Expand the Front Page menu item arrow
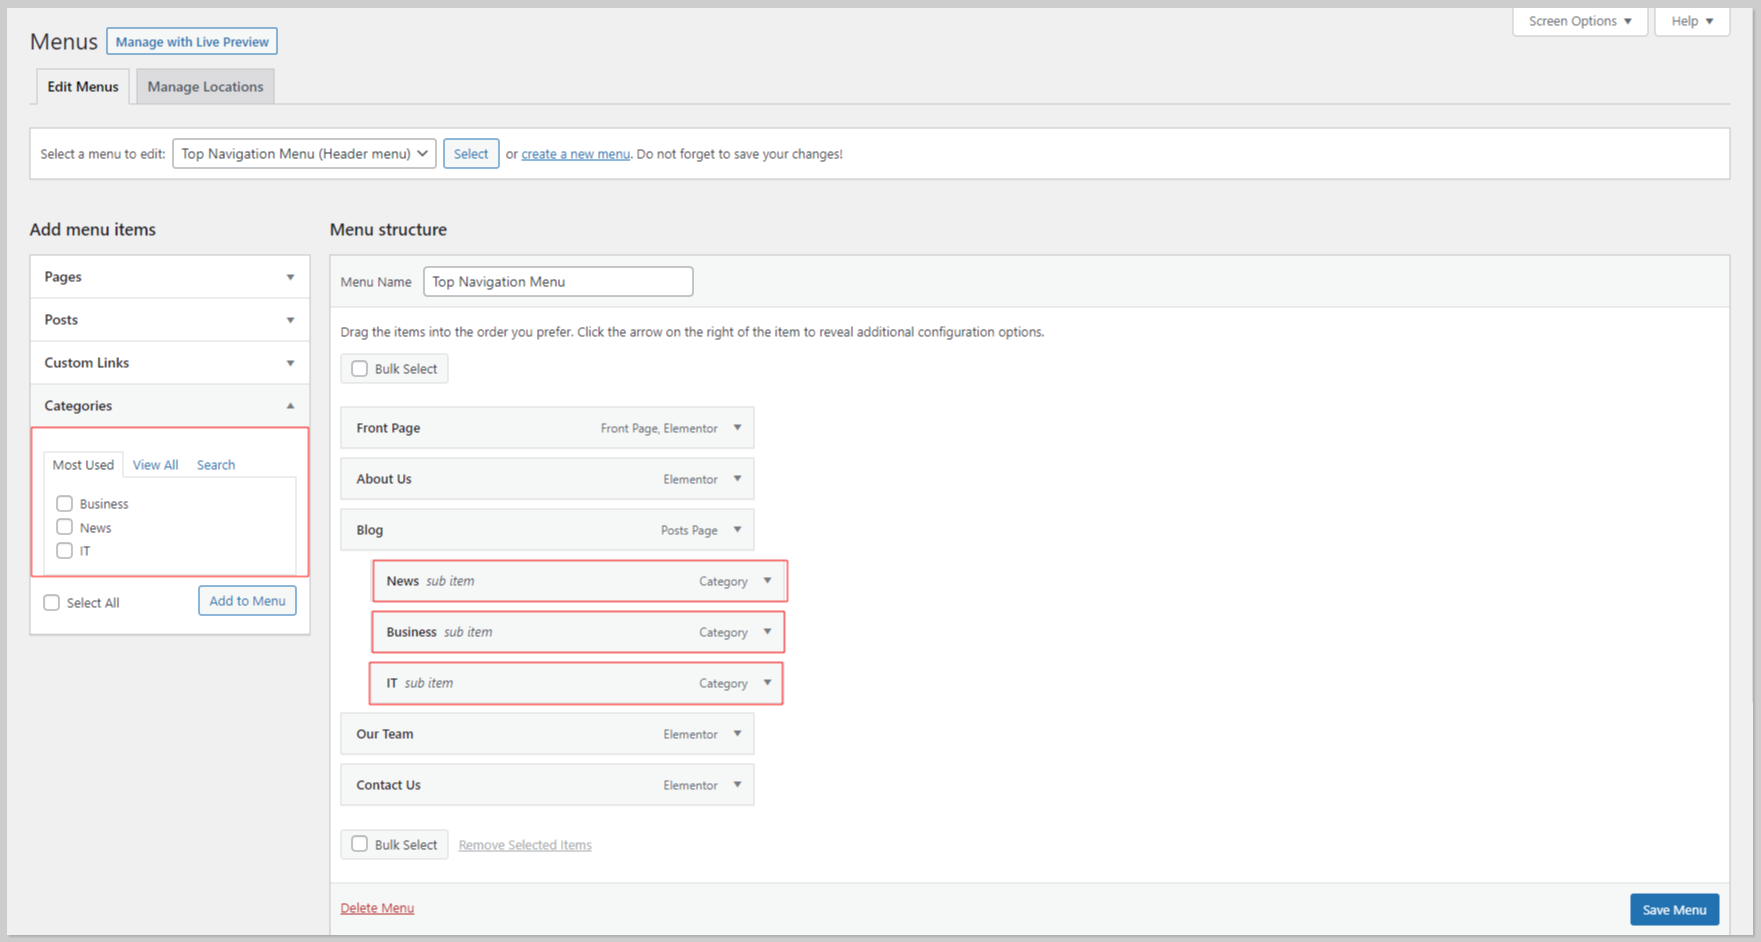This screenshot has width=1761, height=942. pos(737,428)
